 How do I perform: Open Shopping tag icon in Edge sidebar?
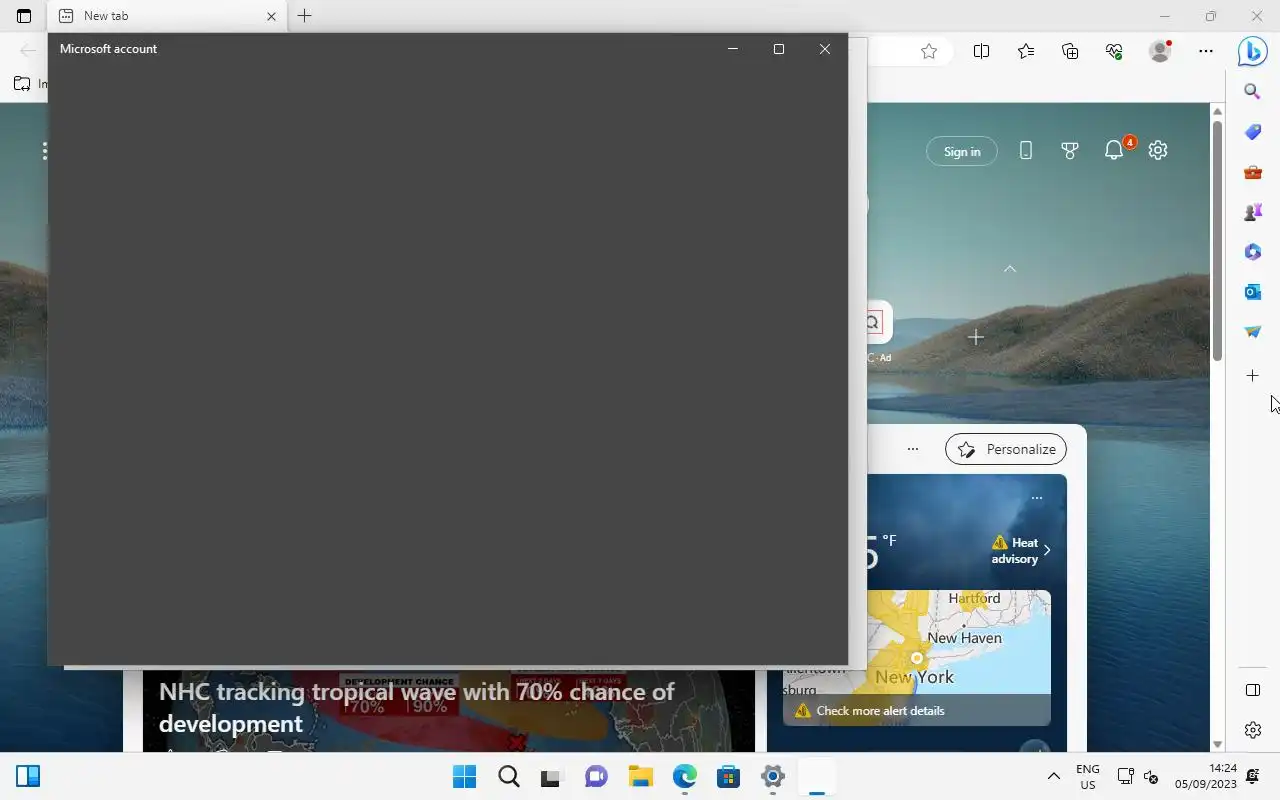pyautogui.click(x=1252, y=132)
